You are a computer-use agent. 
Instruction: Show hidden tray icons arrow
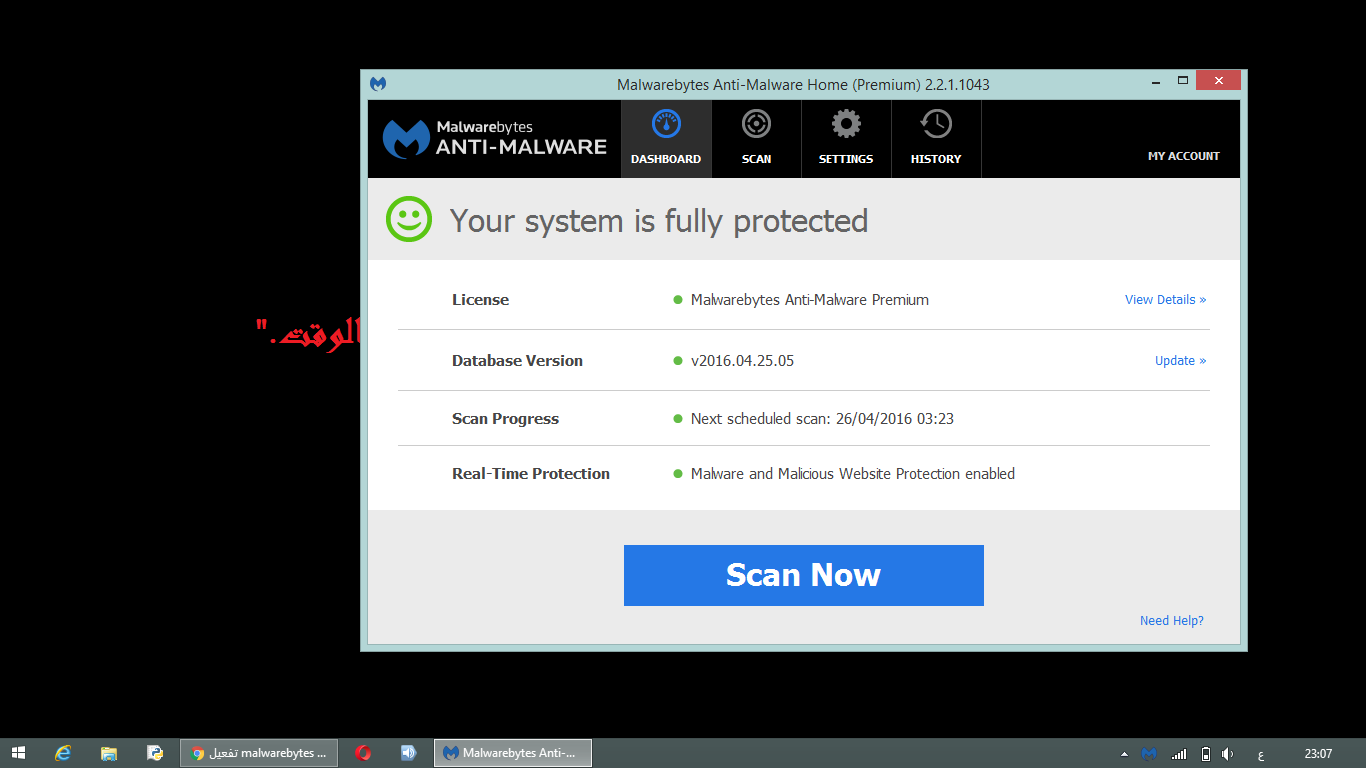(1124, 754)
